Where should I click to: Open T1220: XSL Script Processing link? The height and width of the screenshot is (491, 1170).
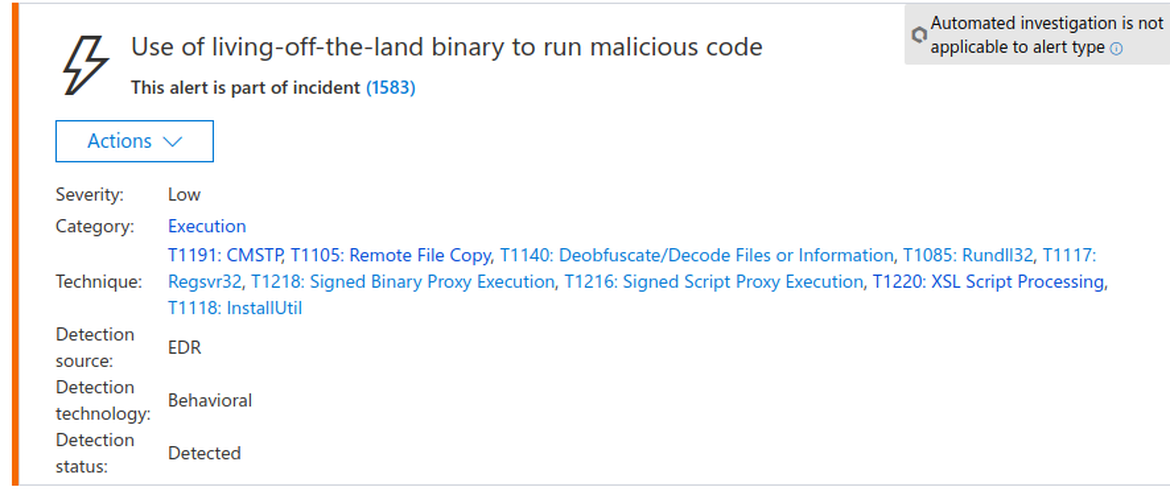988,282
